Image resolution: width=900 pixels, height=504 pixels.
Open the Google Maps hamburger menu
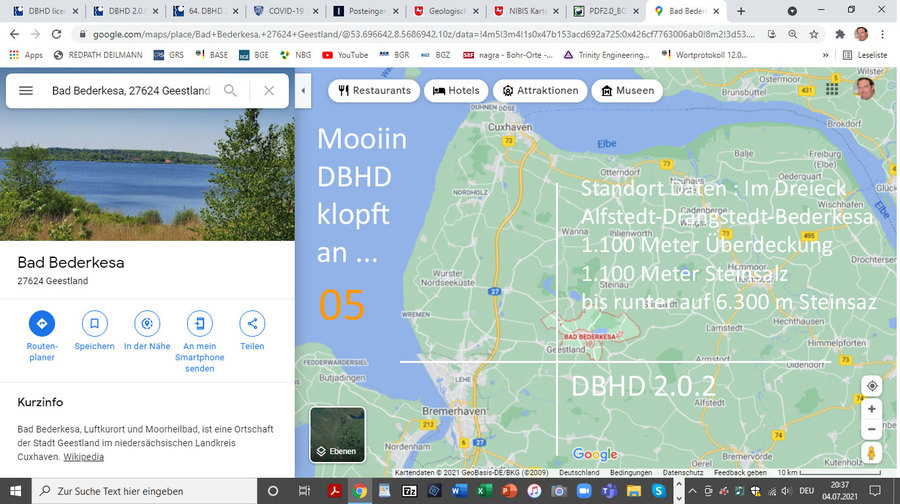click(26, 91)
